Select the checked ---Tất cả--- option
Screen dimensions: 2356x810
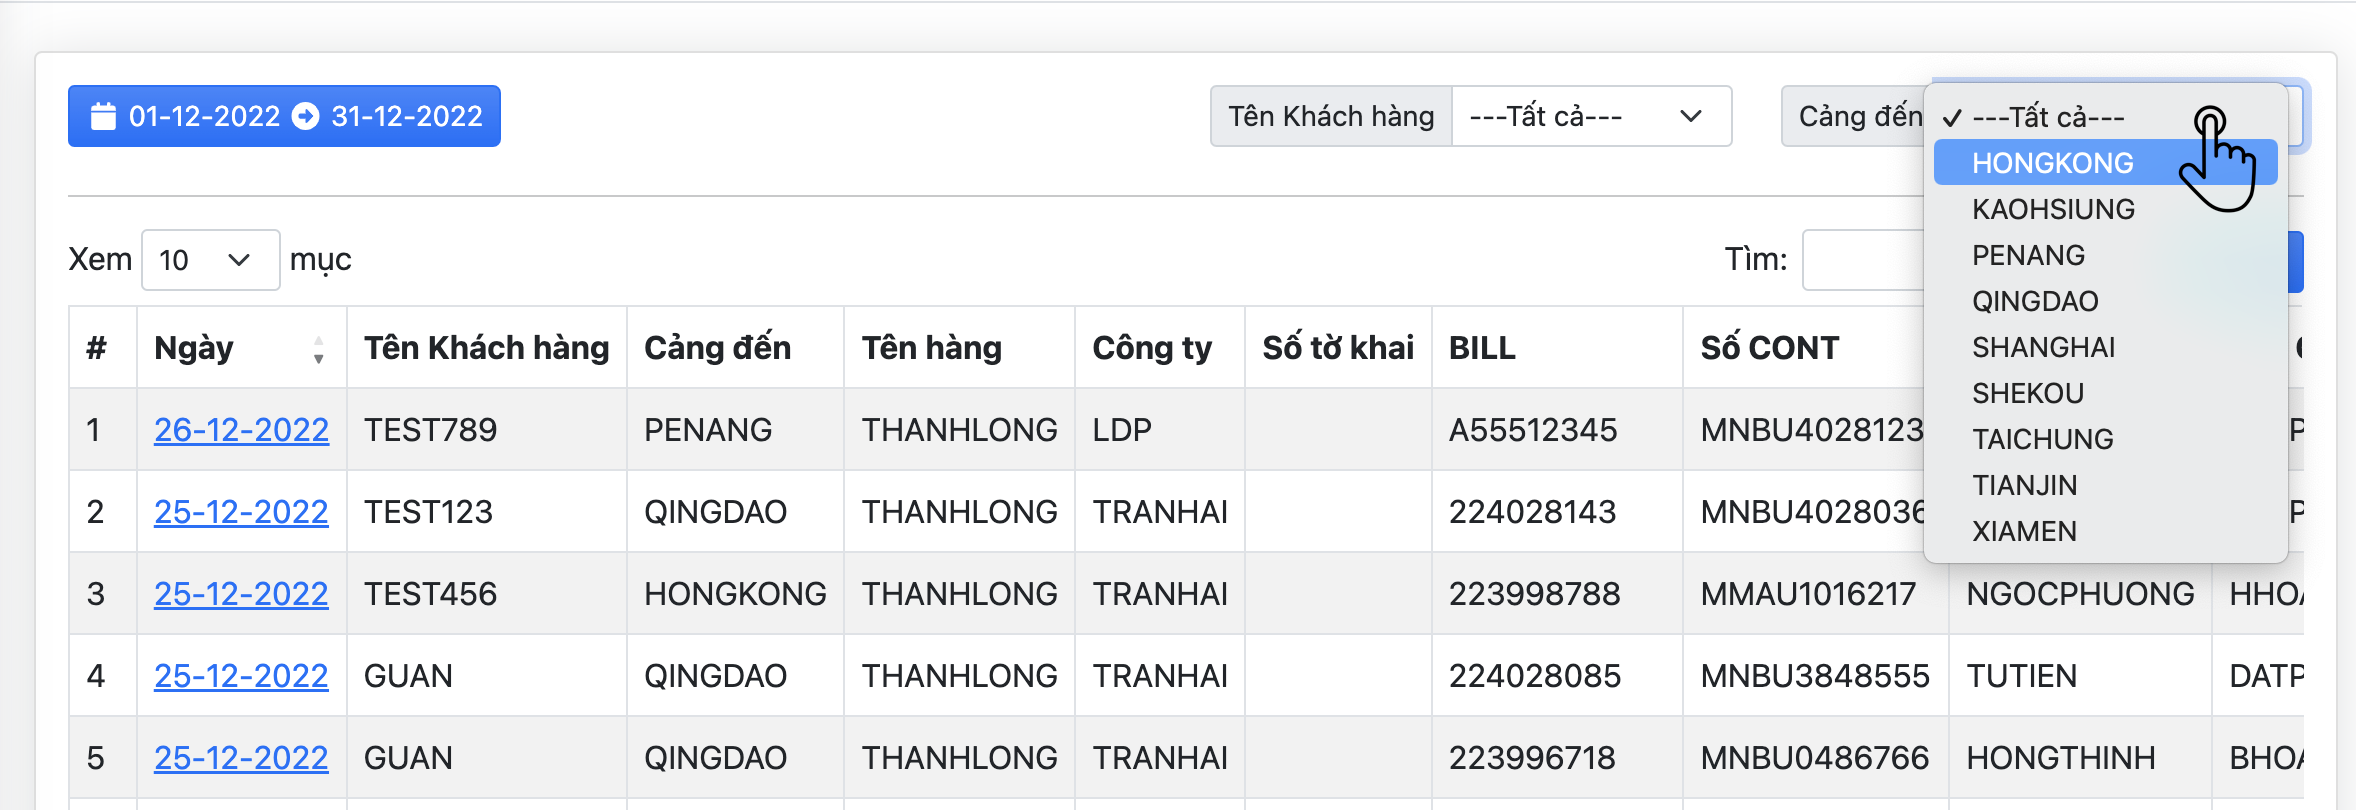[2047, 117]
